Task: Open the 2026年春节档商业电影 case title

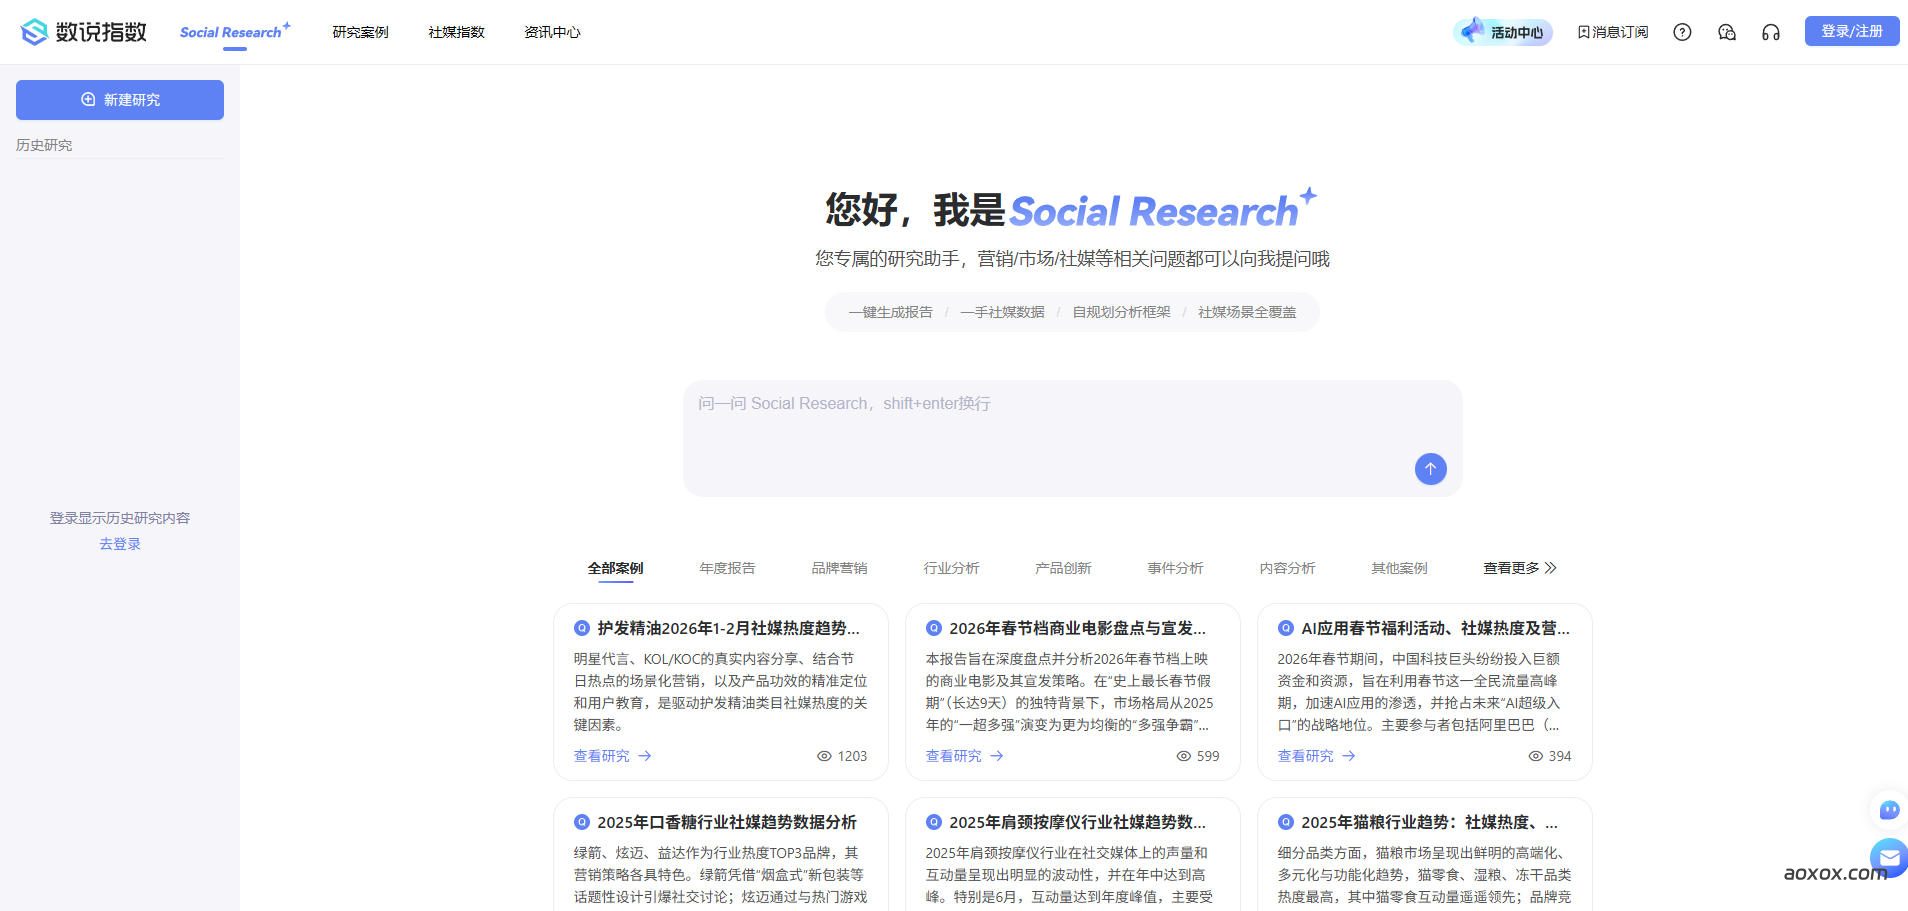Action: 1077,628
